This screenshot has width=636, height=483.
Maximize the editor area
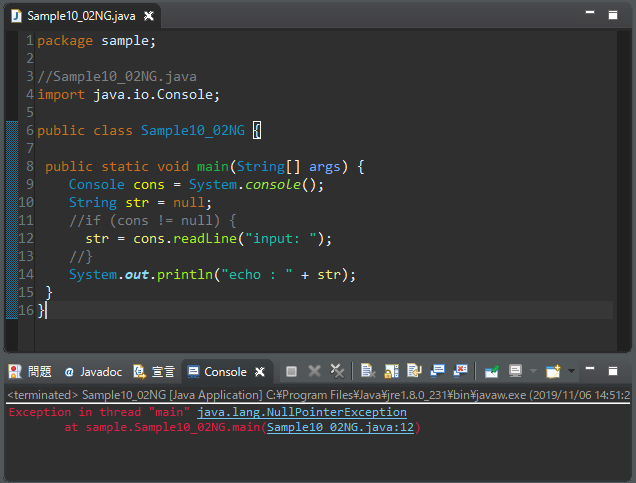[x=613, y=15]
